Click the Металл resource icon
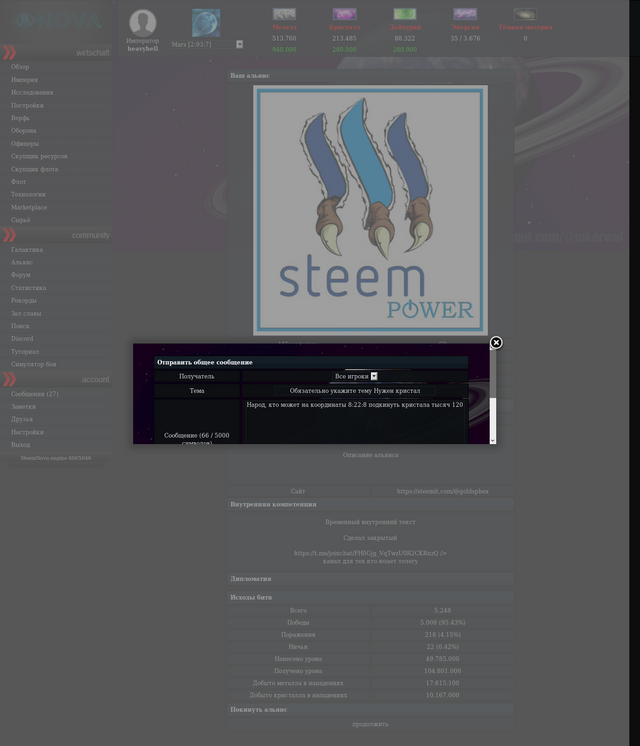This screenshot has width=640, height=746. [284, 14]
